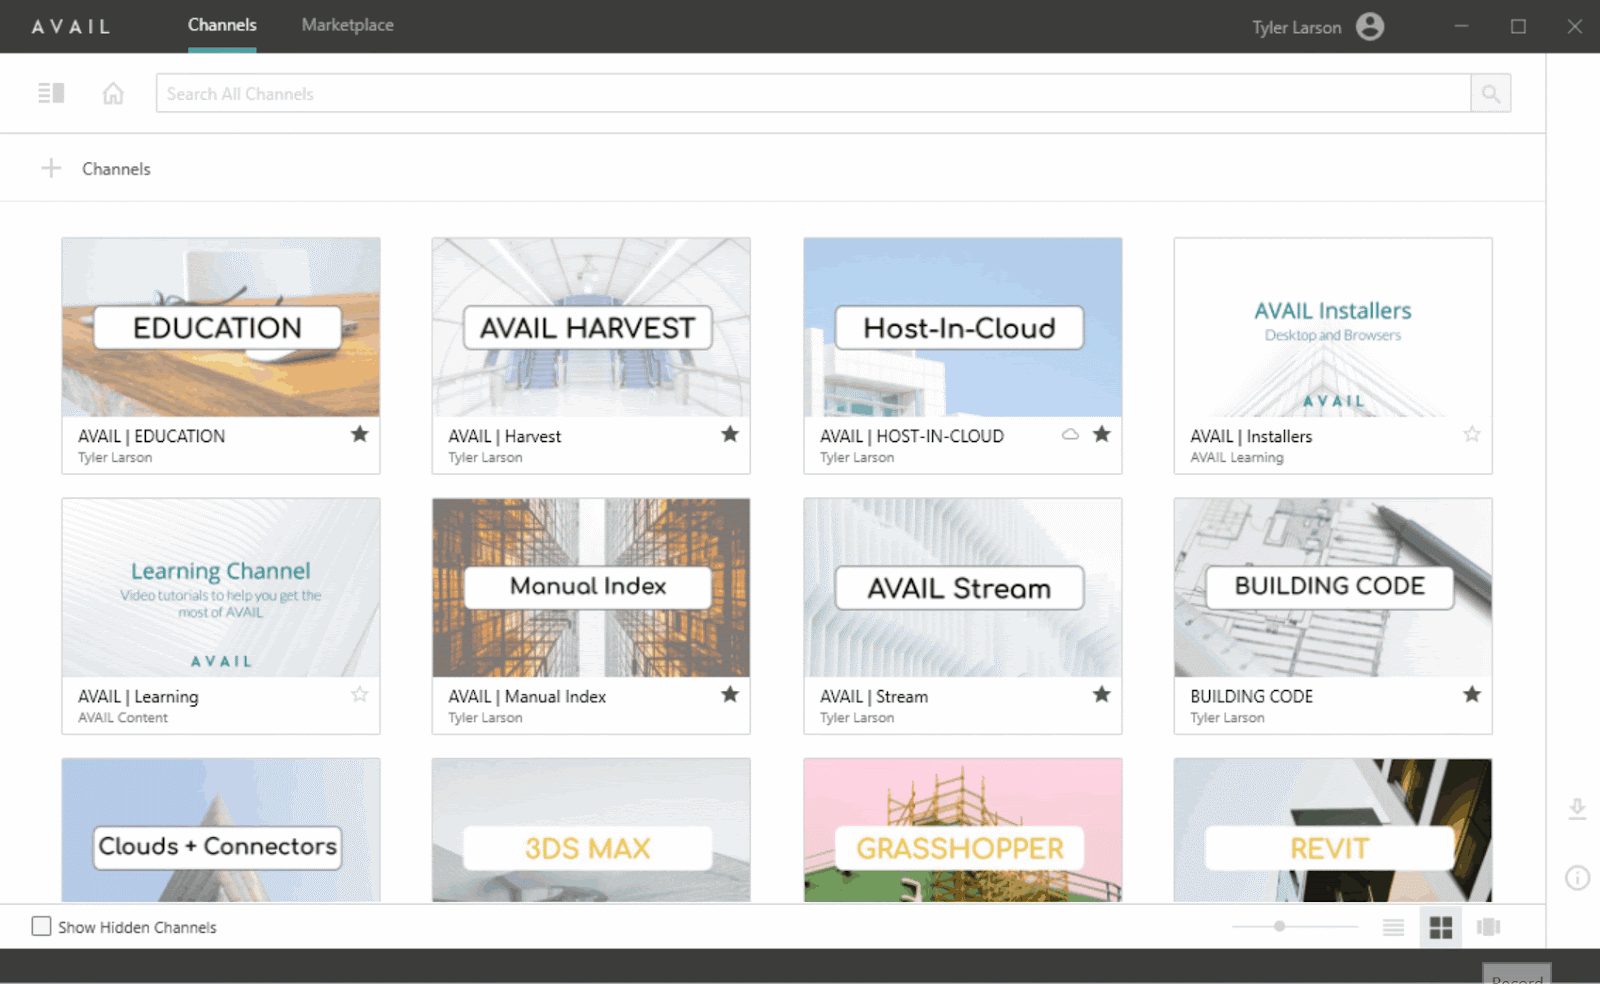Click the Show Hidden Channels label
1600x984 pixels.
[x=137, y=927]
